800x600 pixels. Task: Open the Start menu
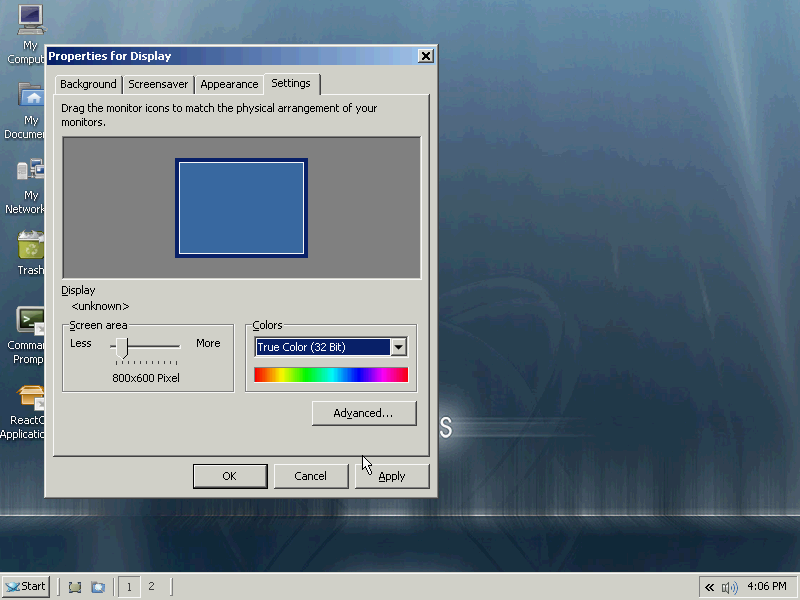[x=26, y=587]
